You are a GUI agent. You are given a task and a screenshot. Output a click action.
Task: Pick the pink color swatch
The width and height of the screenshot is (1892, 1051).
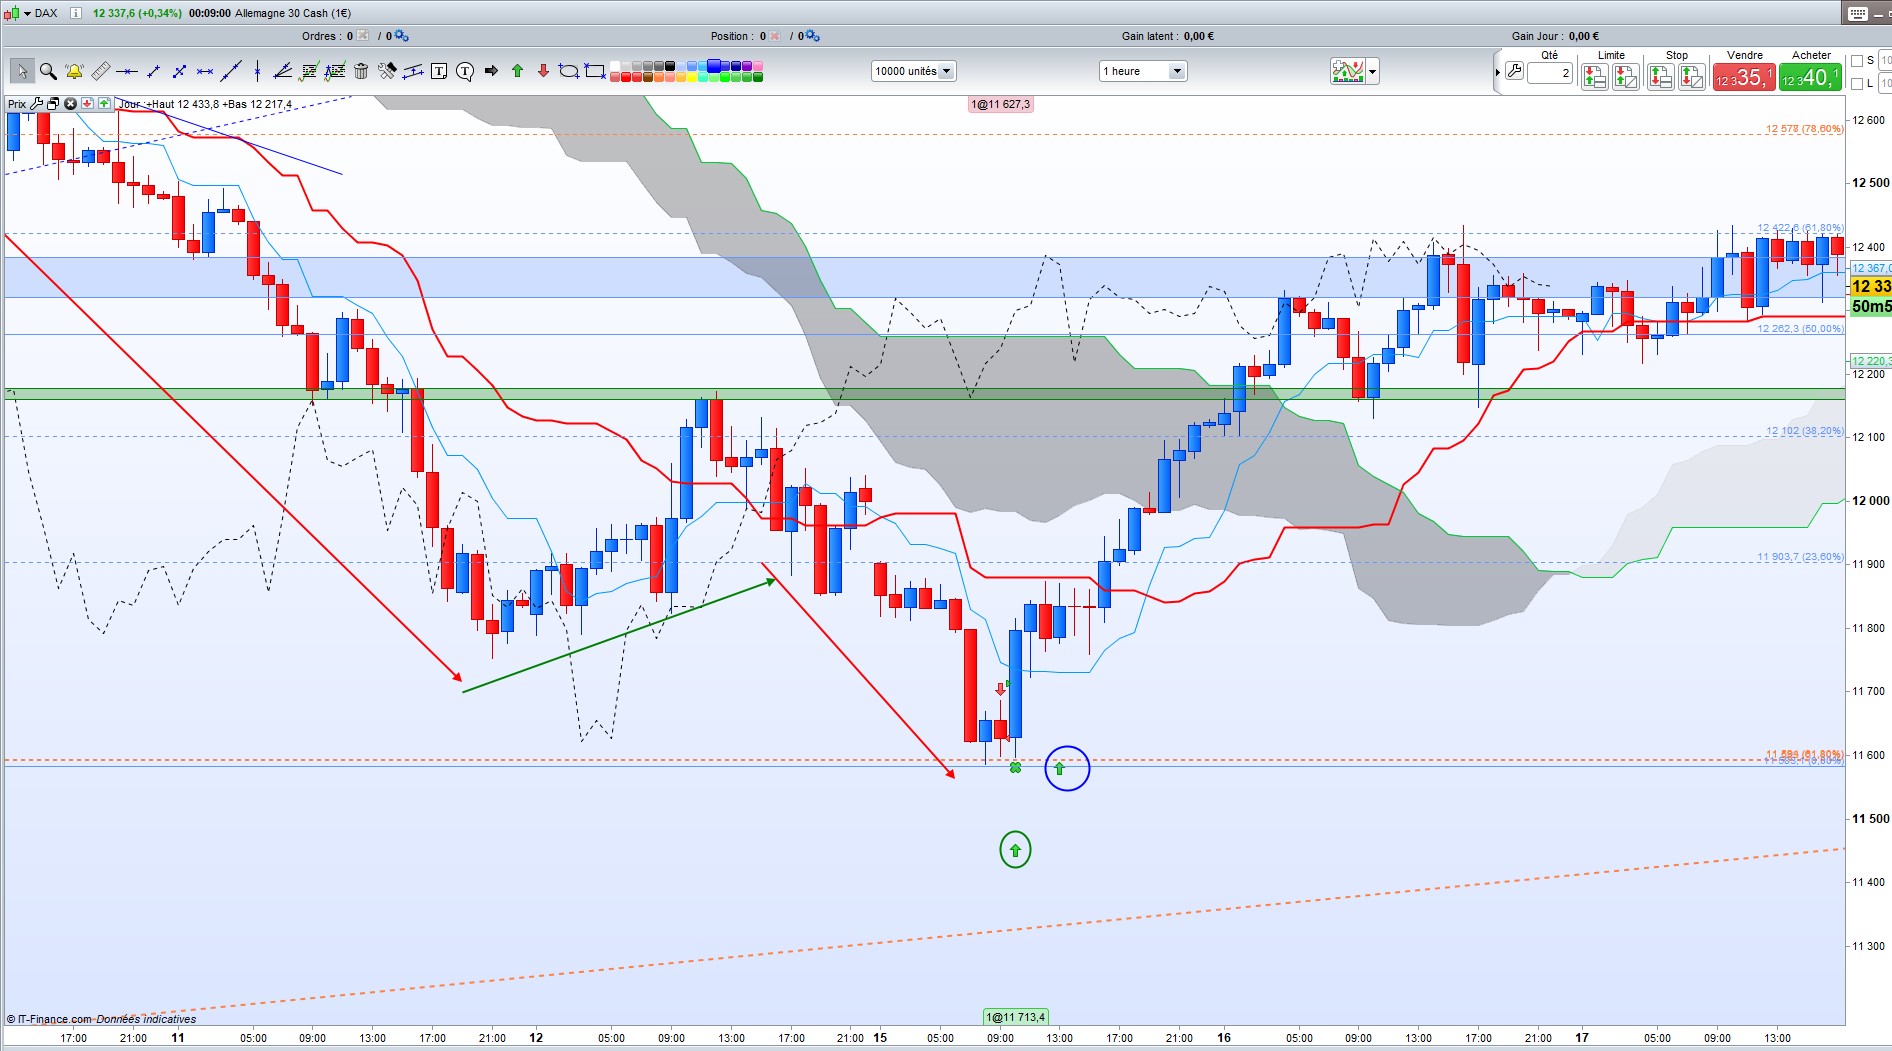(x=758, y=66)
